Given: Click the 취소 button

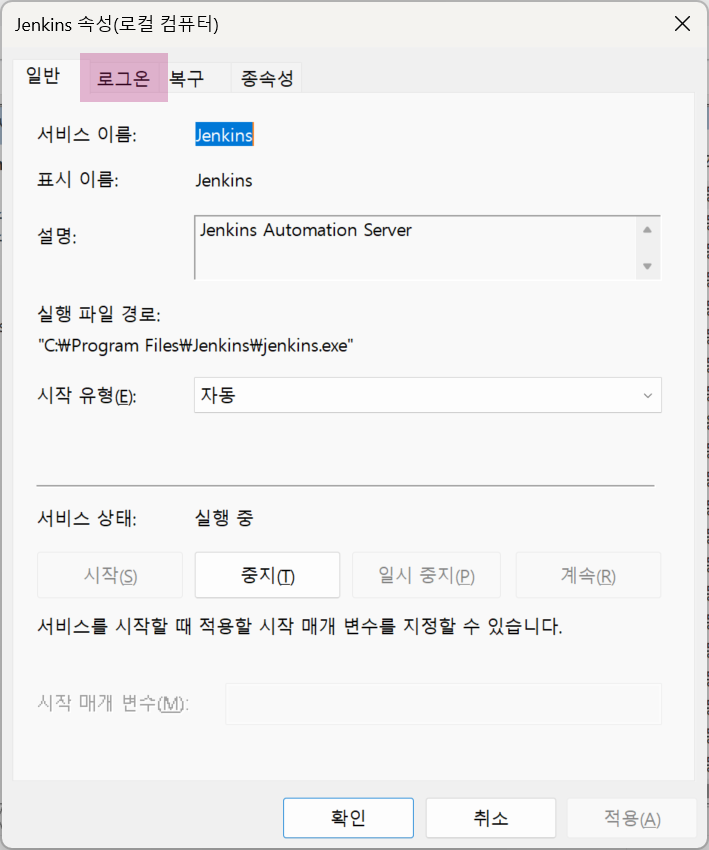Looking at the screenshot, I should (491, 817).
